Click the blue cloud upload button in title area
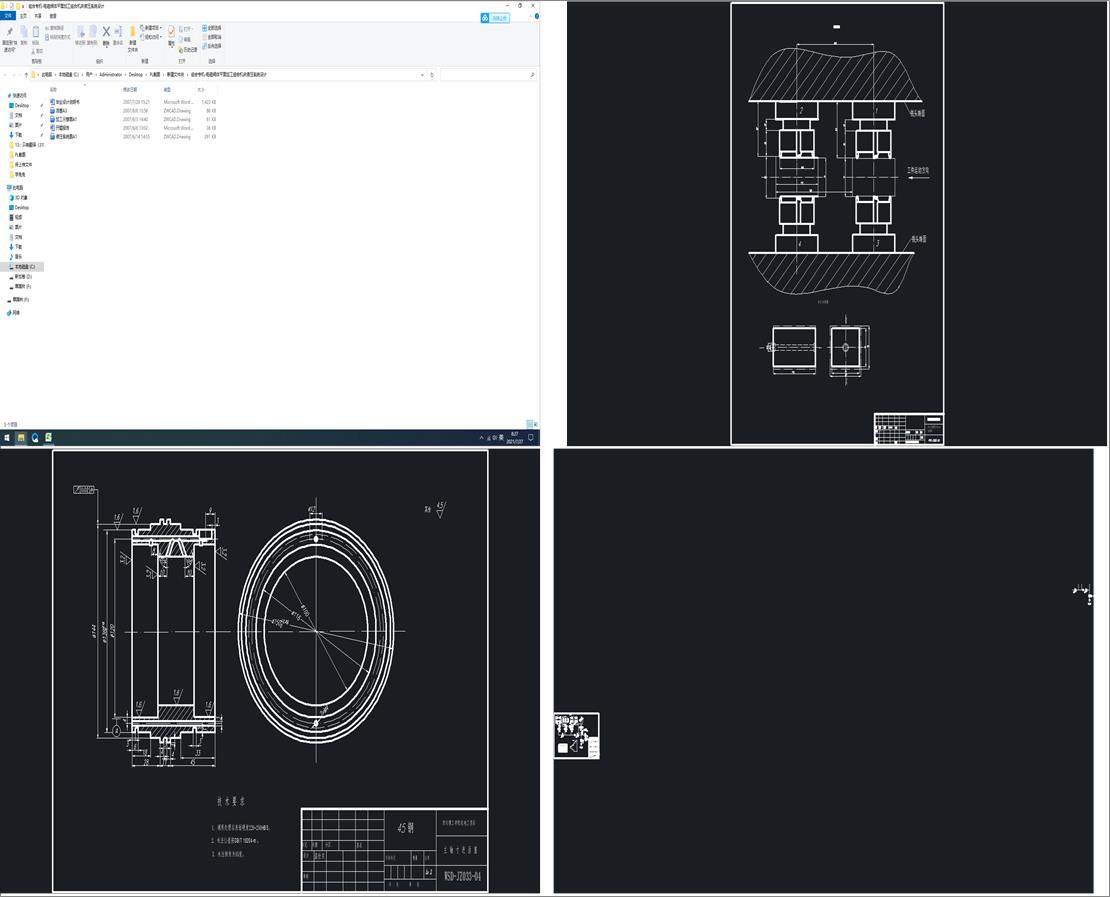The height and width of the screenshot is (897, 1110). pyautogui.click(x=495, y=18)
